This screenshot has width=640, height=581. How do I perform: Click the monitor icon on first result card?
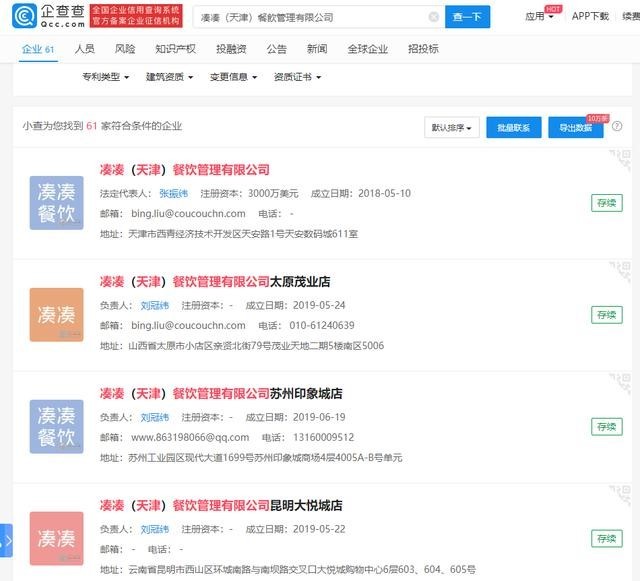(x=620, y=159)
